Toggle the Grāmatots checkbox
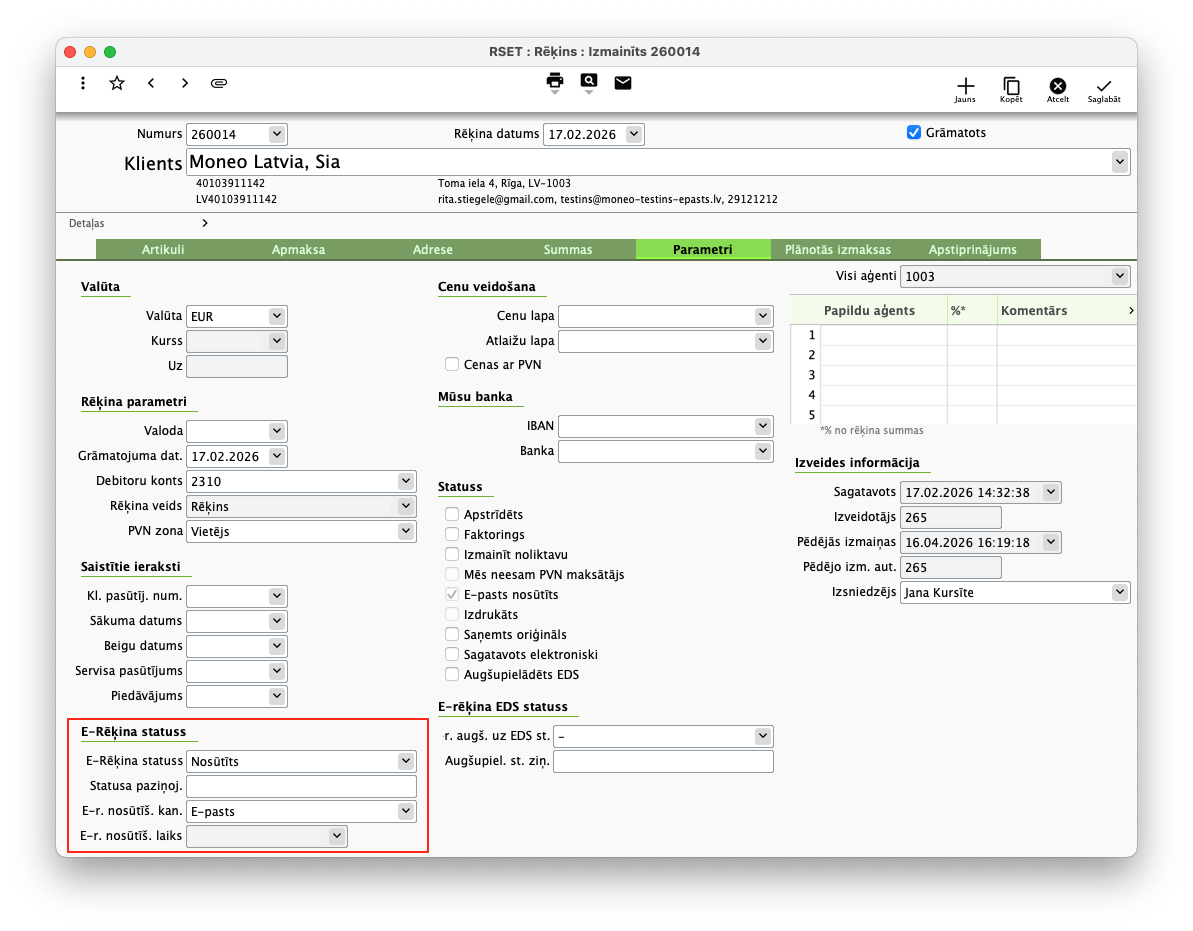Viewport: 1193px width, 931px height. [913, 132]
